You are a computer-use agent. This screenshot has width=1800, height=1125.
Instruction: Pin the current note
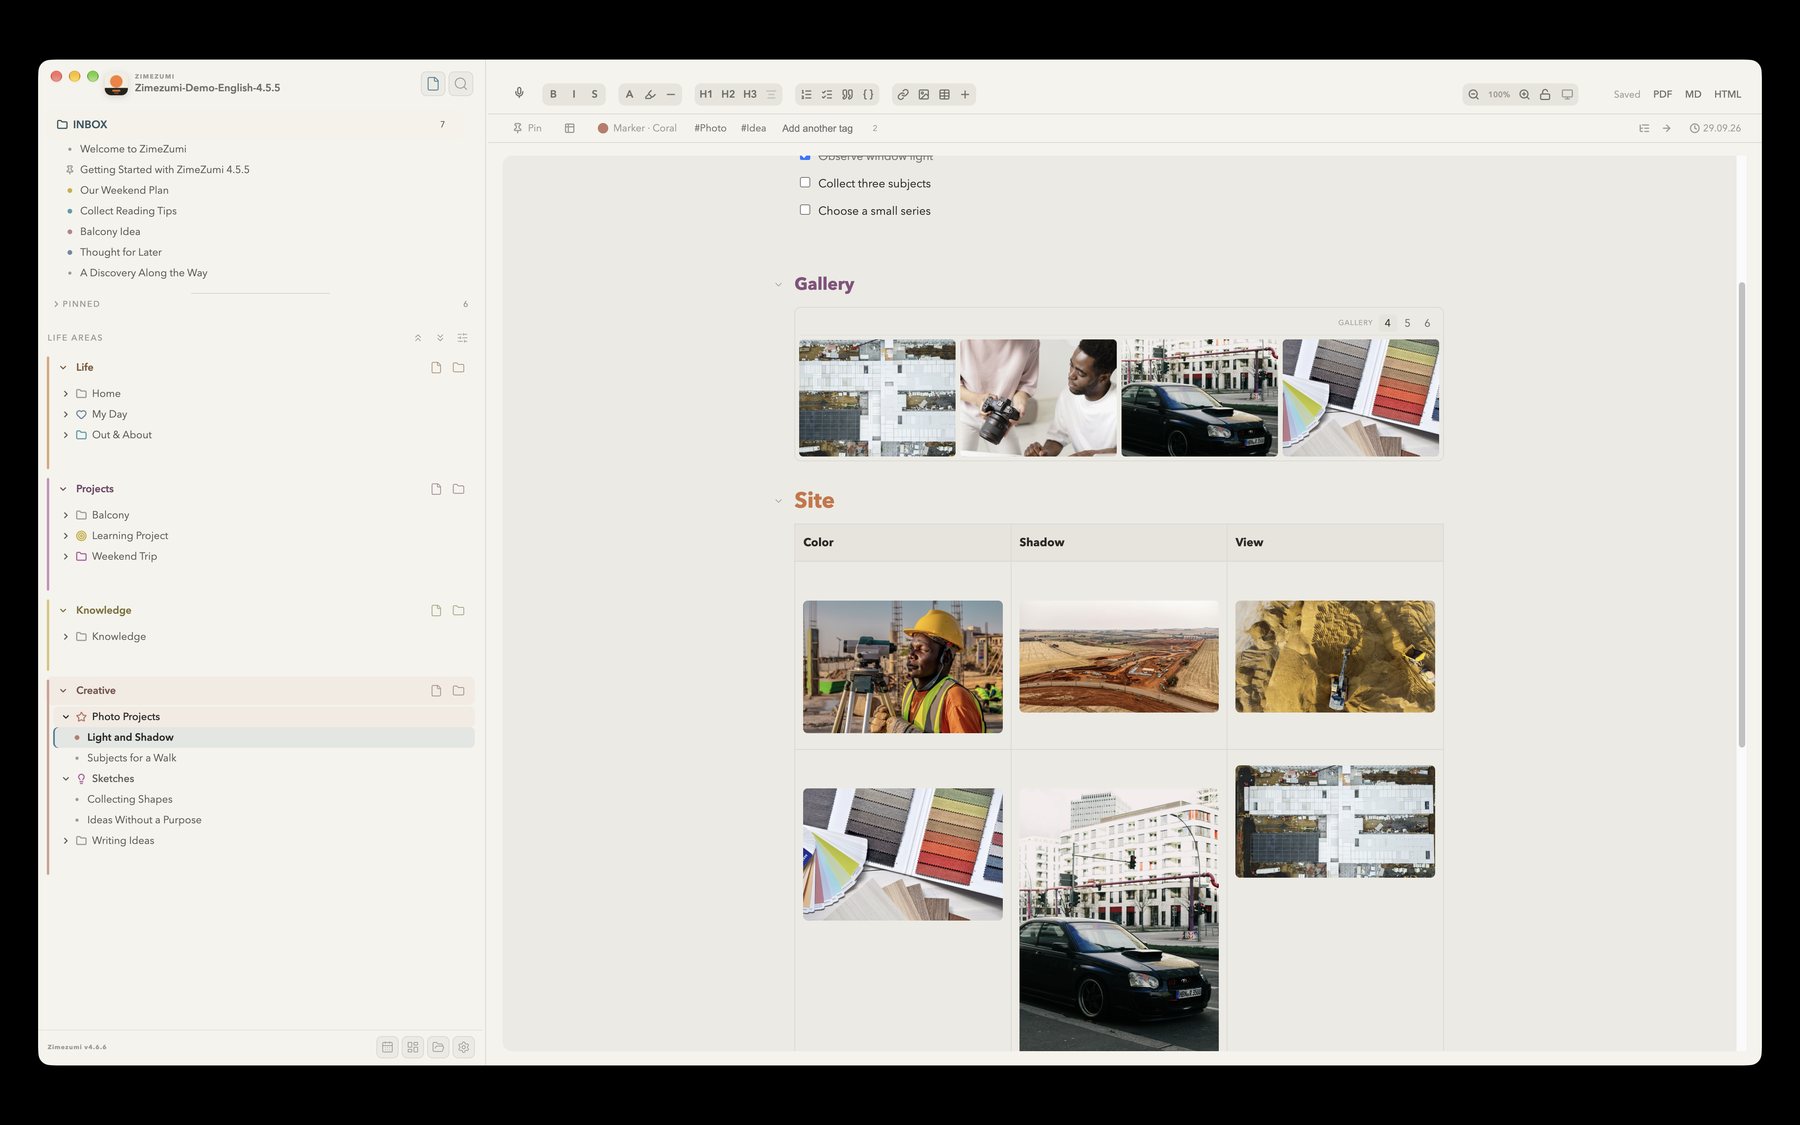pos(527,128)
